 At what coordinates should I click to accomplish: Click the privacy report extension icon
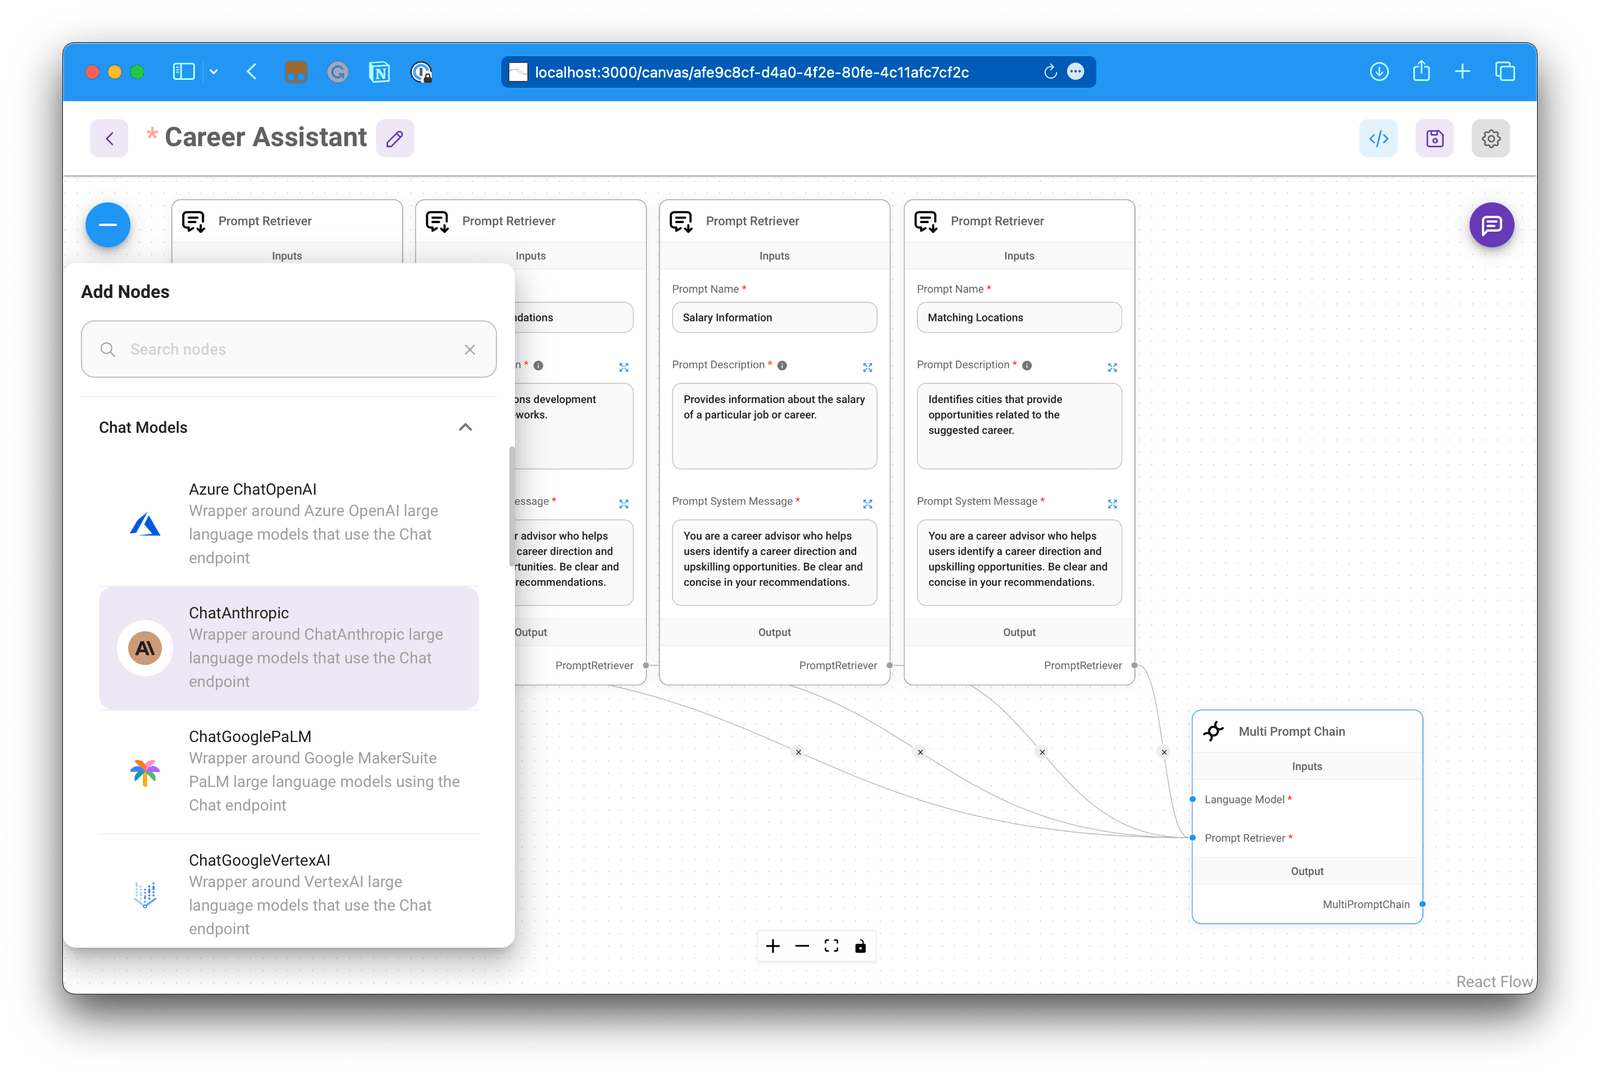(x=421, y=72)
